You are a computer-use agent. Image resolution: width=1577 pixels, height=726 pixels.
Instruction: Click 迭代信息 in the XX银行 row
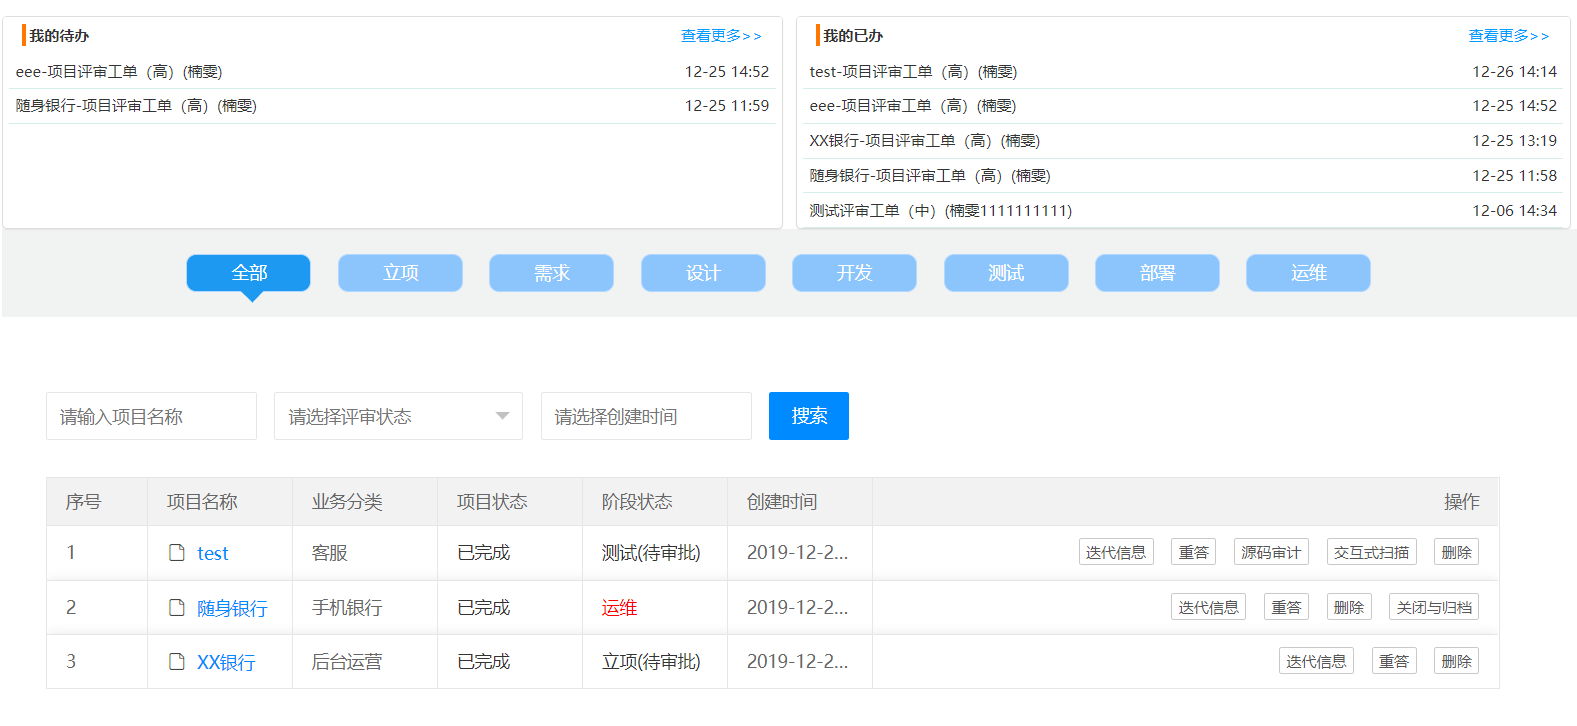click(1316, 661)
